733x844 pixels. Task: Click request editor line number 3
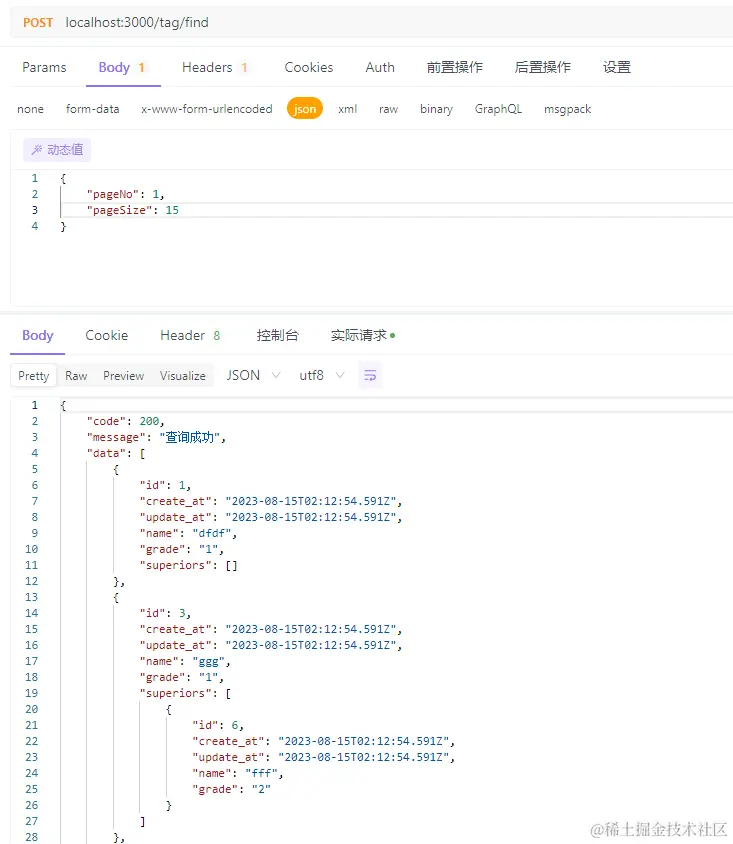pyautogui.click(x=35, y=210)
